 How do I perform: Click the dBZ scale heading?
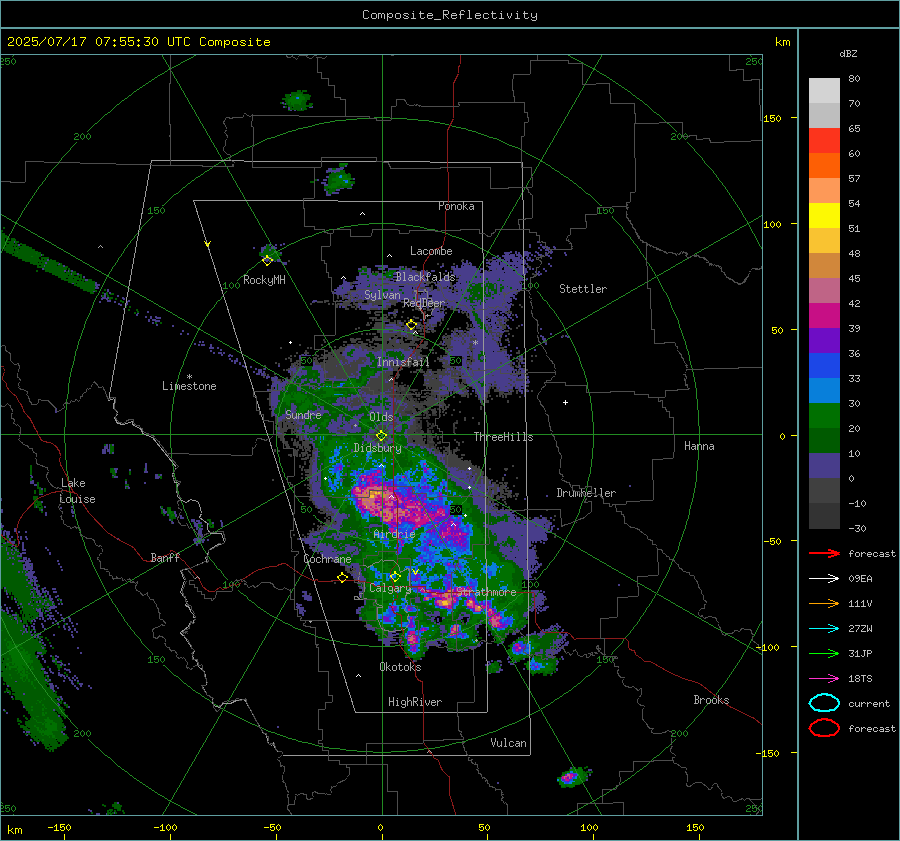(848, 53)
